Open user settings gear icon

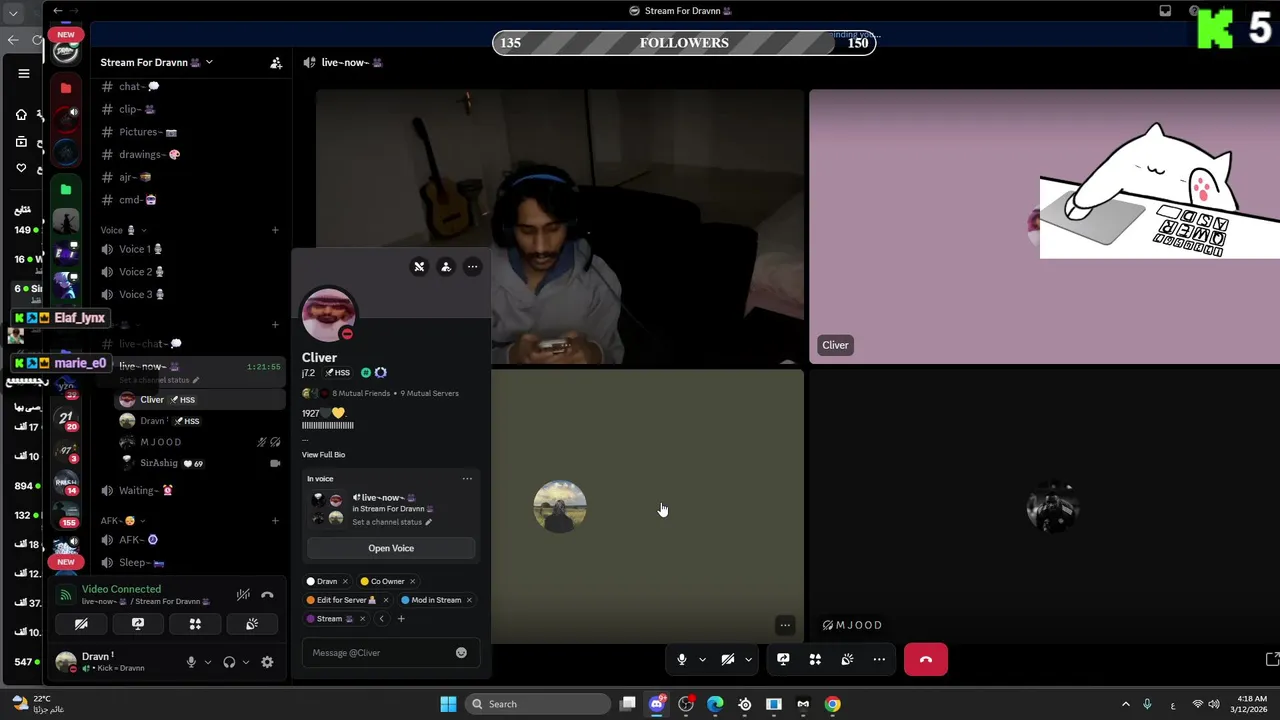[267, 662]
